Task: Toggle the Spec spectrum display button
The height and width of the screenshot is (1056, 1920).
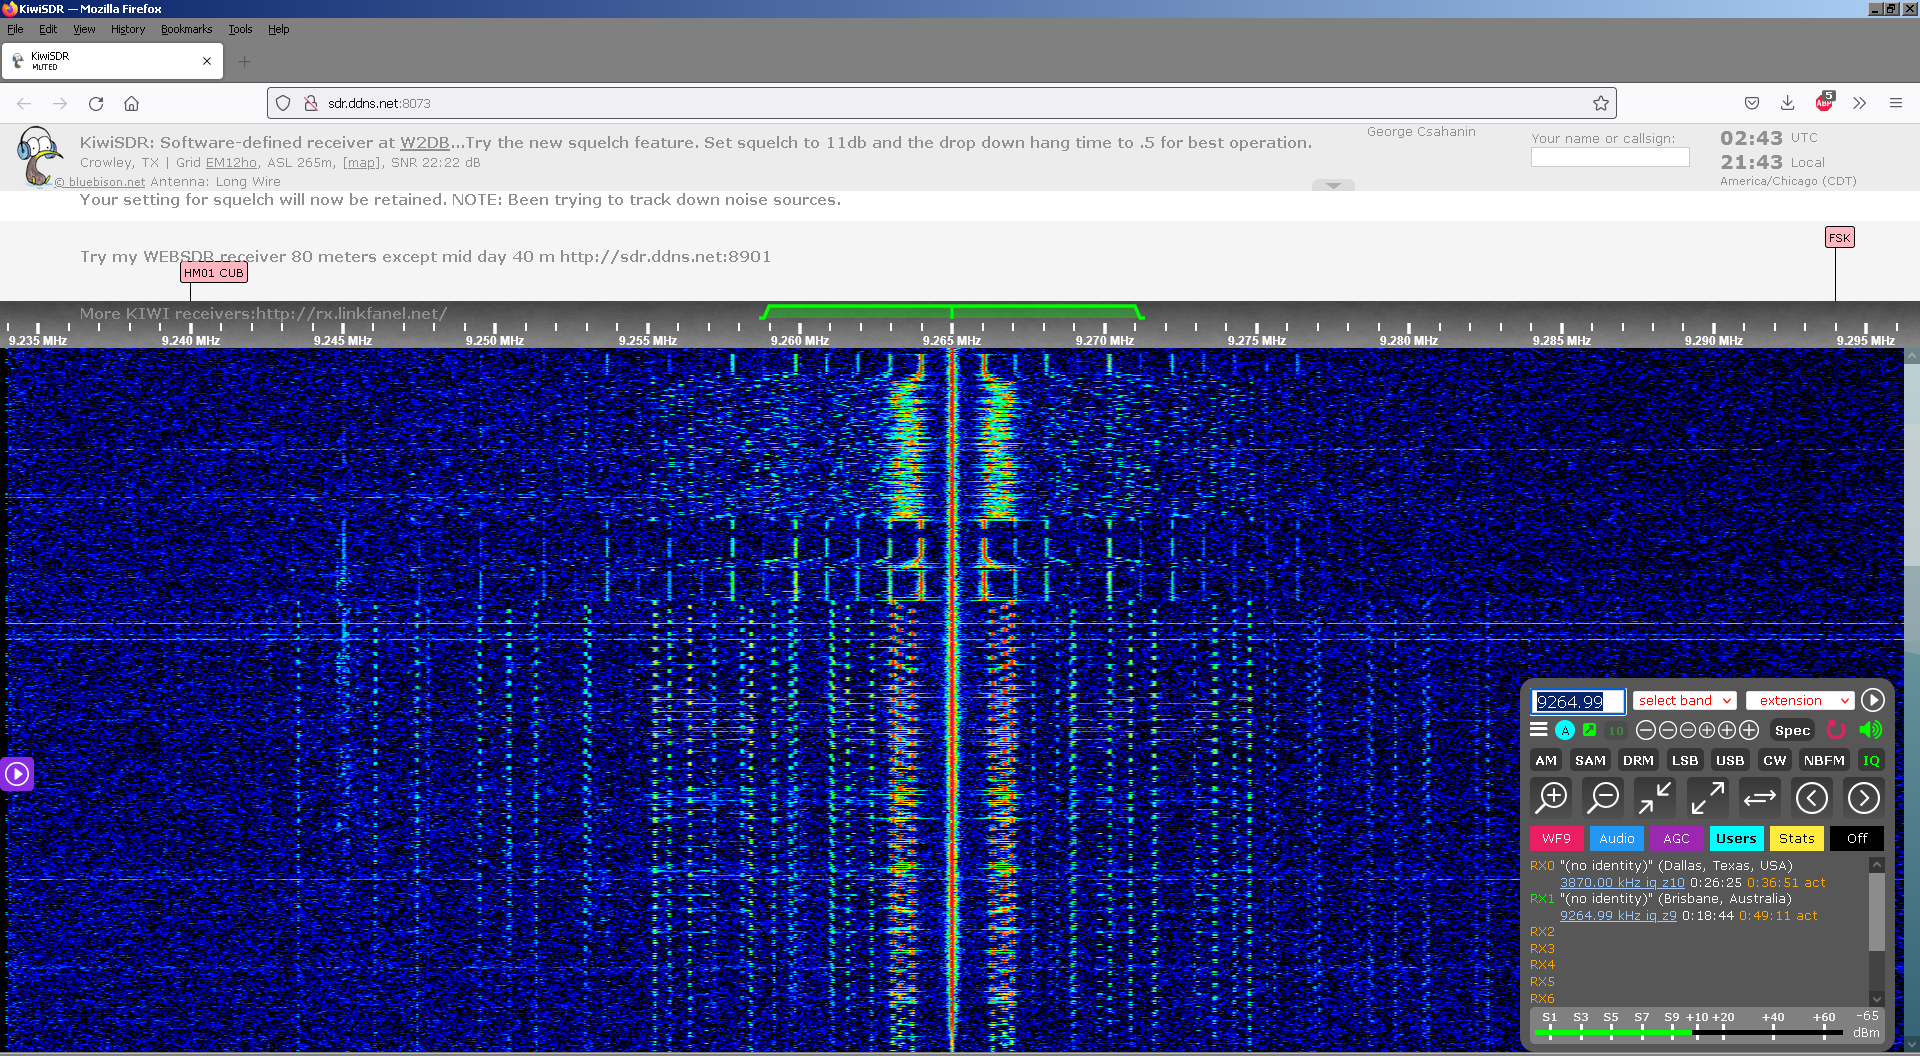Action: tap(1792, 730)
